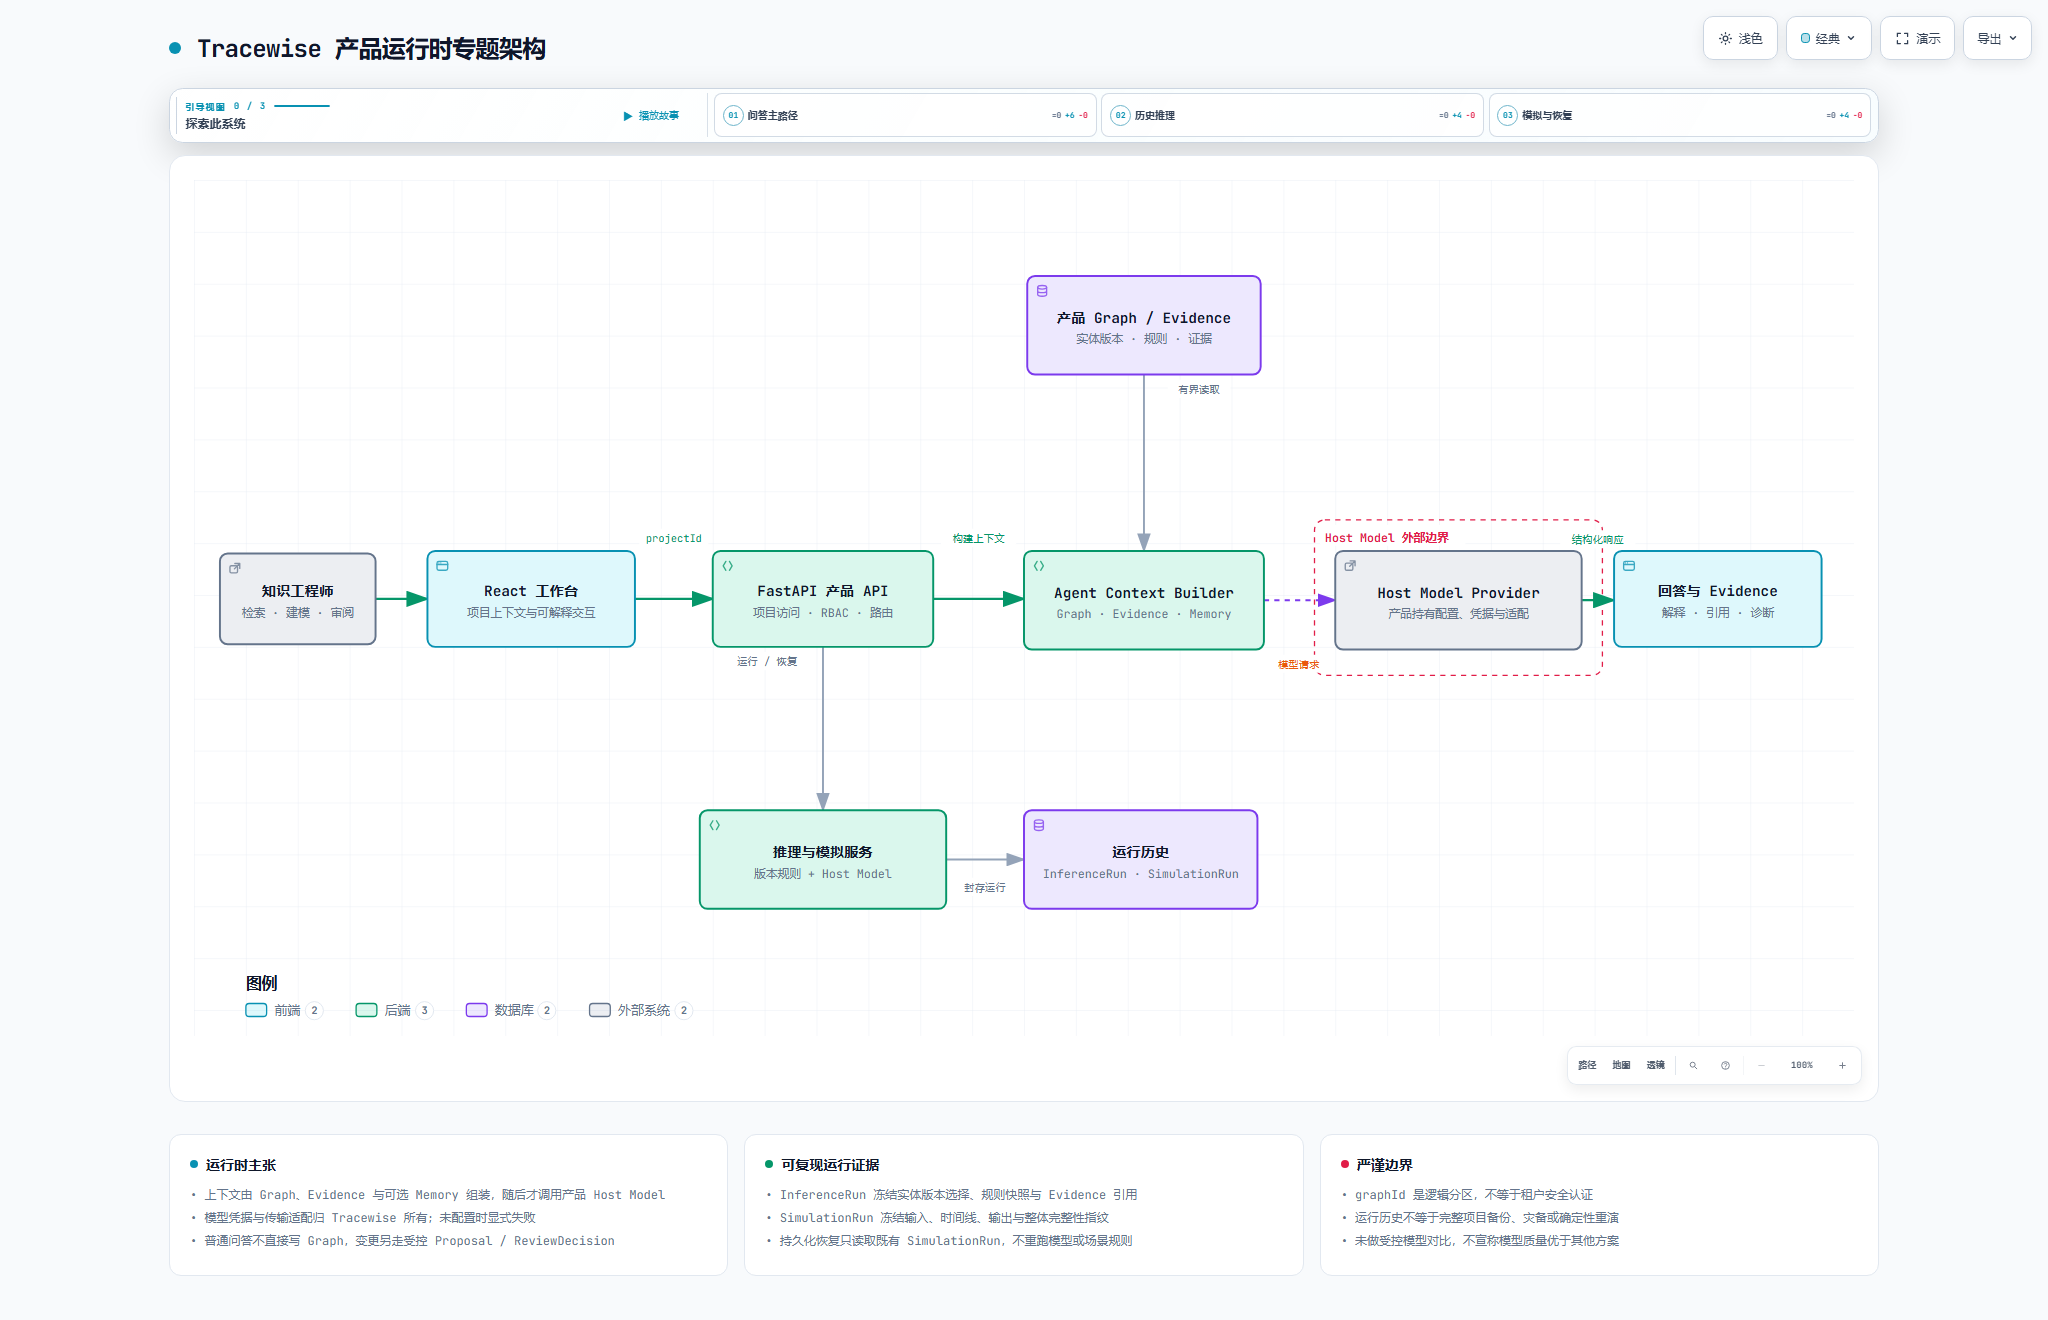Click the 知识工程师 node
The image size is (2048, 1320).
pos(298,599)
